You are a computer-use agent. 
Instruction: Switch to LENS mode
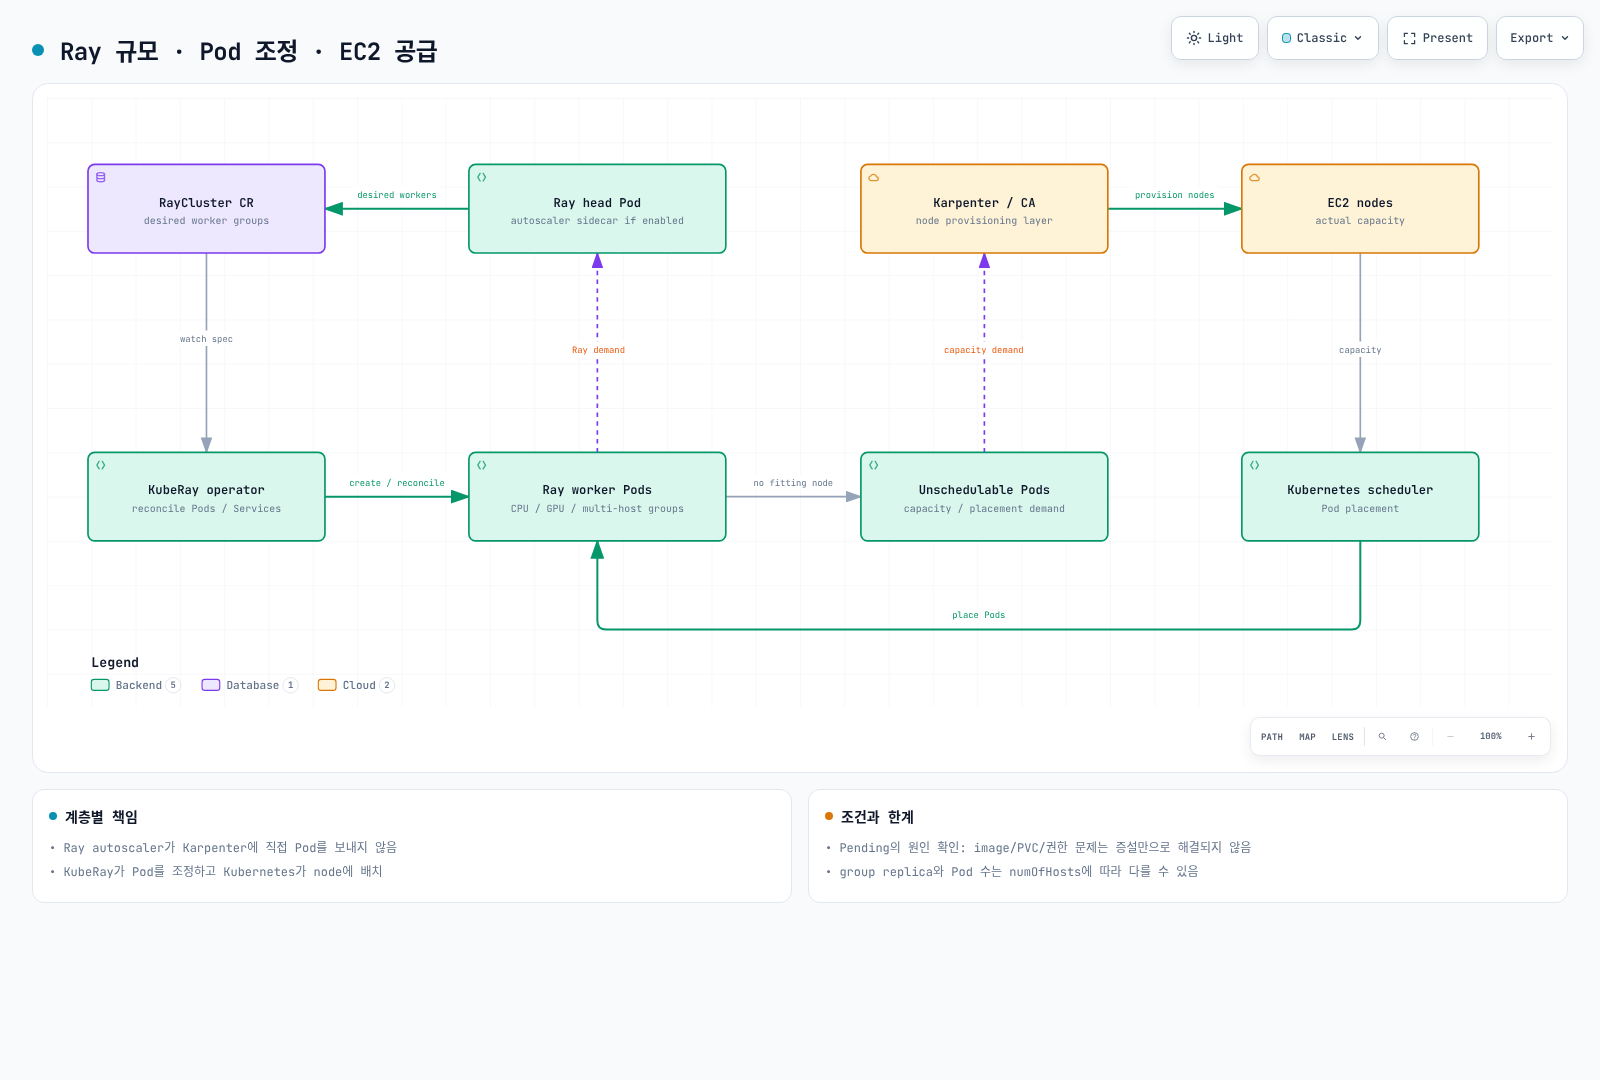[x=1343, y=737]
